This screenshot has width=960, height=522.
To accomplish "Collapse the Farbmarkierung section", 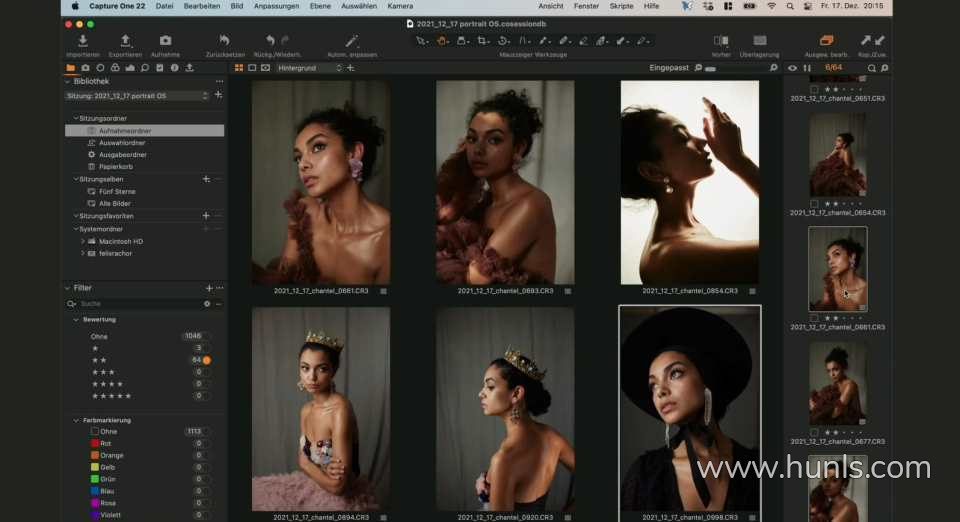I will 76,420.
